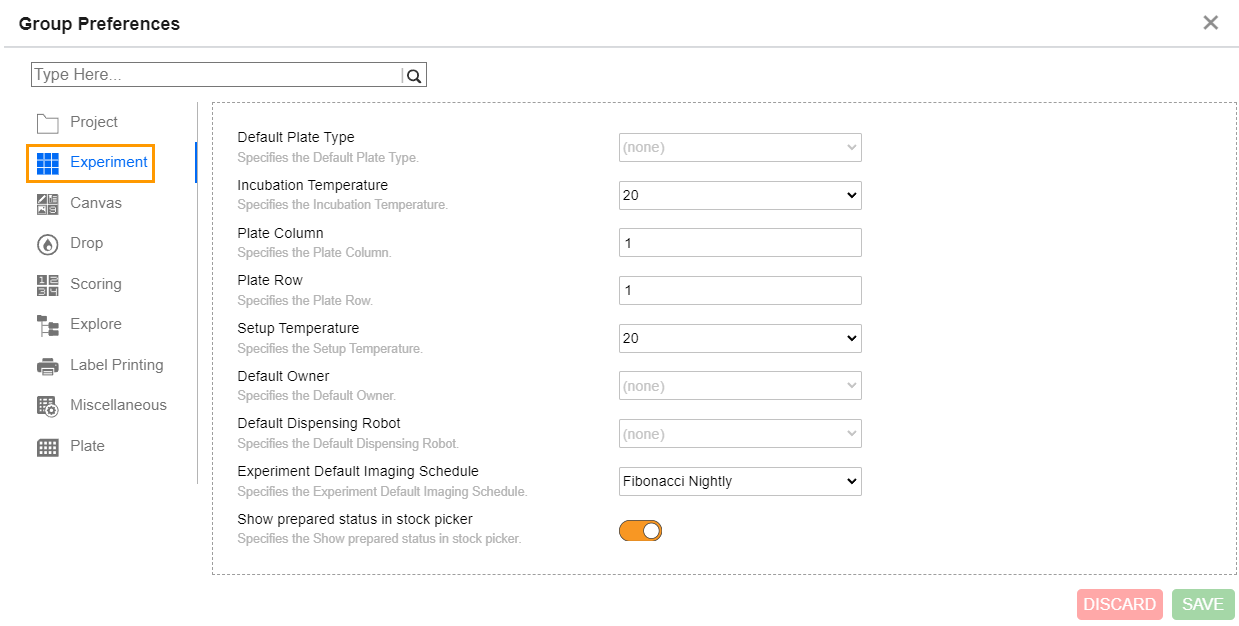
Task: Switch to the Canvas tab
Action: coord(96,203)
